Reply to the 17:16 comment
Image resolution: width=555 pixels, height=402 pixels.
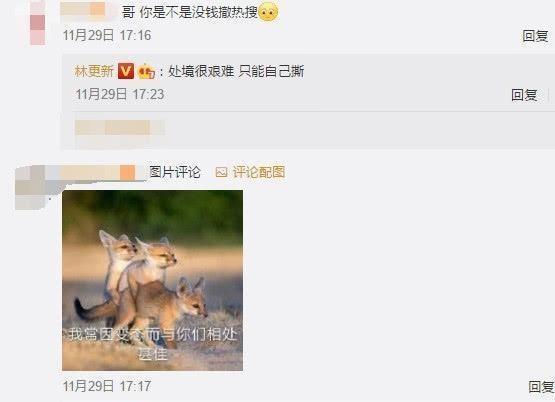coord(536,36)
